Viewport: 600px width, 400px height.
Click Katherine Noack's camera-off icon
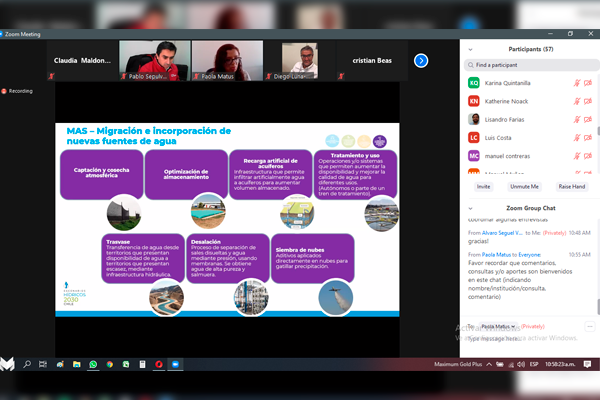click(x=590, y=101)
